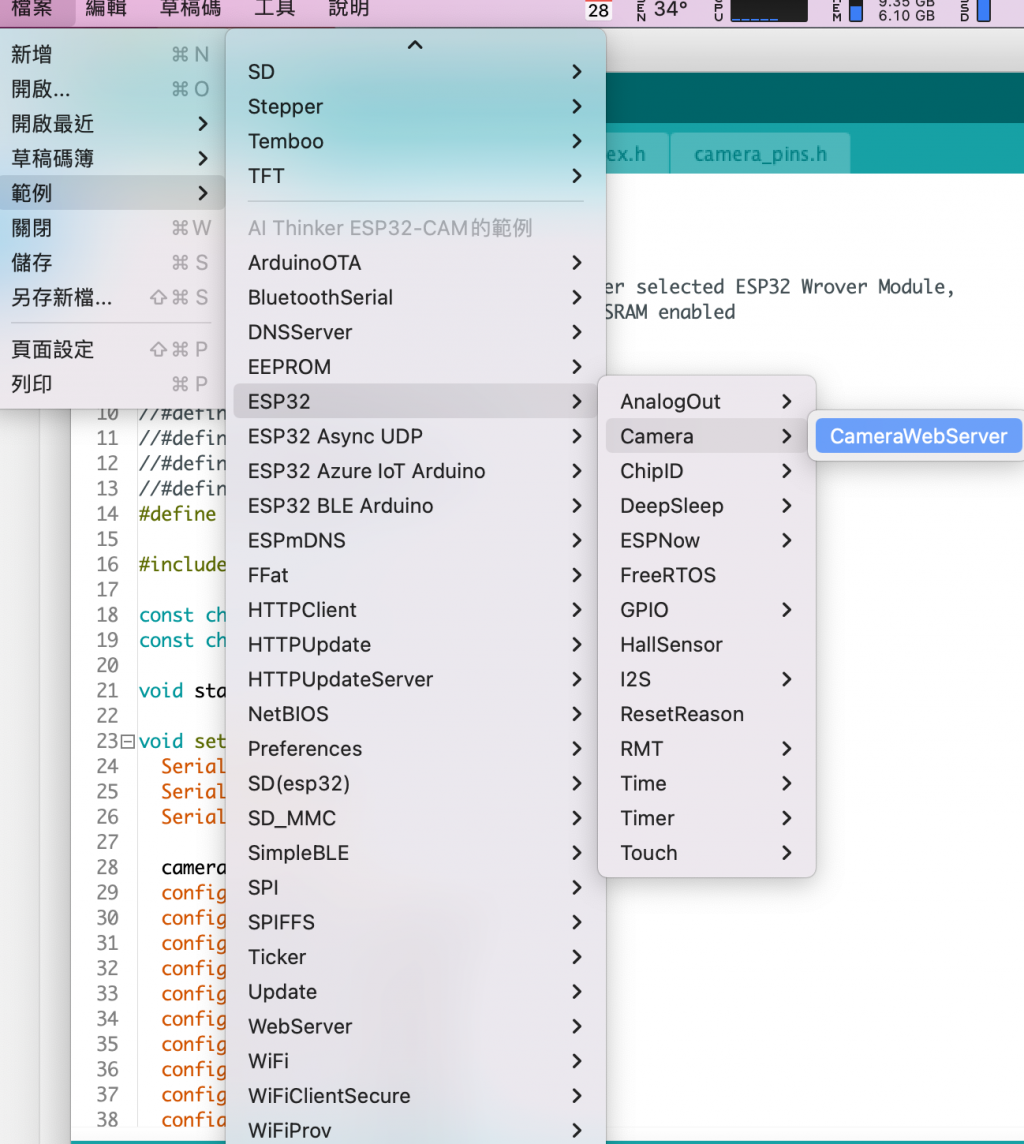The height and width of the screenshot is (1144, 1024).
Task: Open the 編輯 menu in menu bar
Action: point(106,9)
